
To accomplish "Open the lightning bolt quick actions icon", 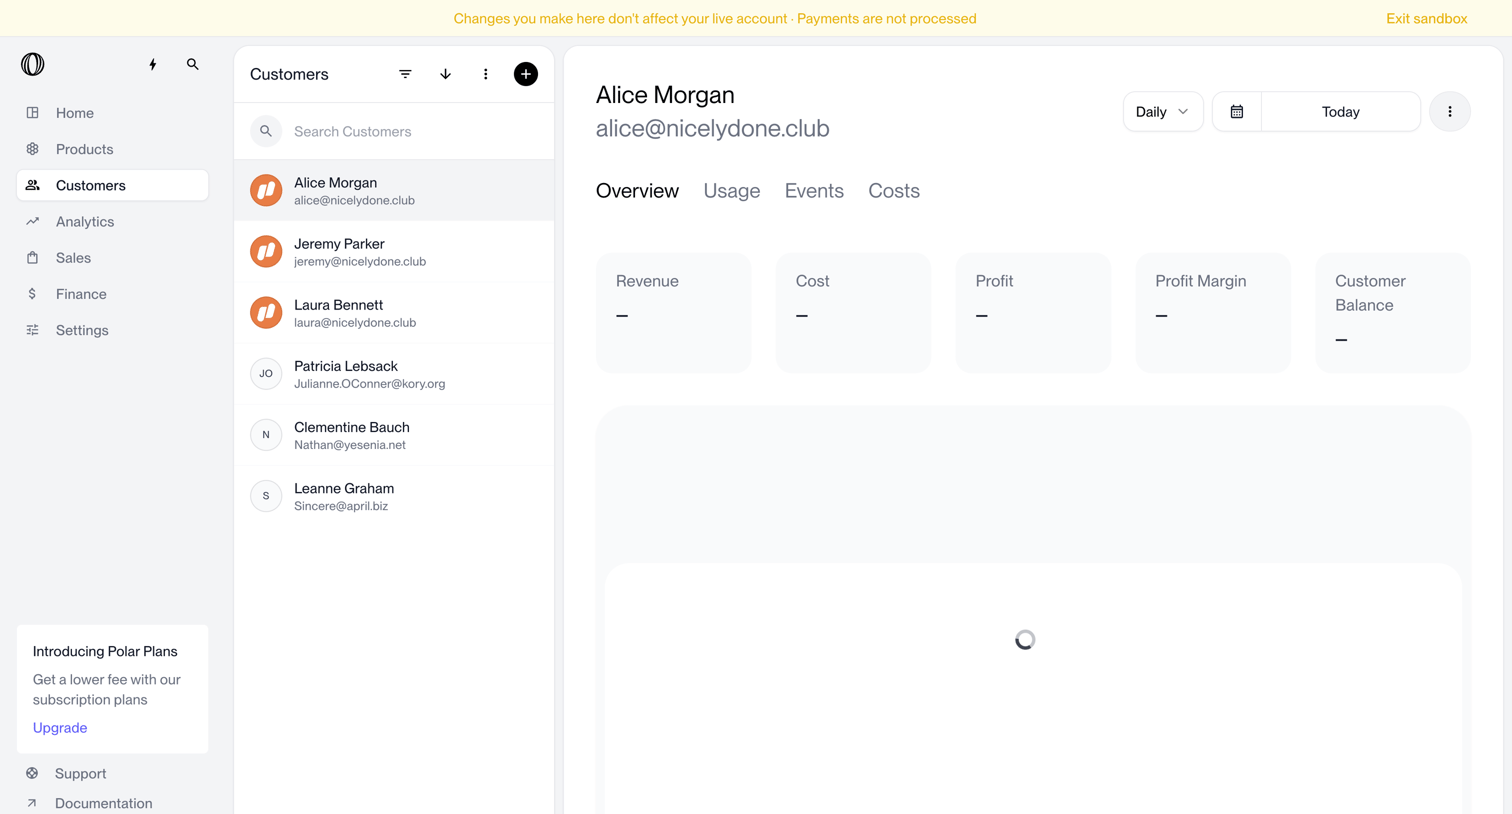I will 153,64.
